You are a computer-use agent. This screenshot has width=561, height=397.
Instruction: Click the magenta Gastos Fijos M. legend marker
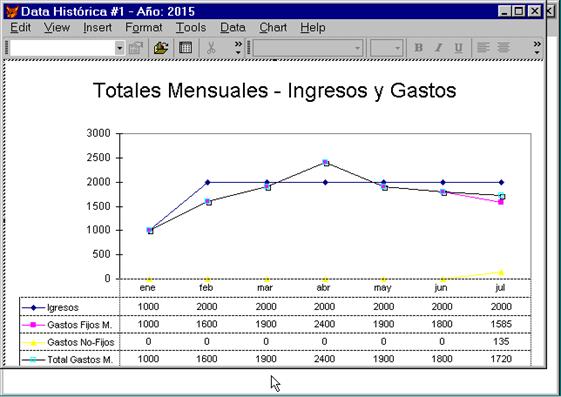(x=33, y=325)
